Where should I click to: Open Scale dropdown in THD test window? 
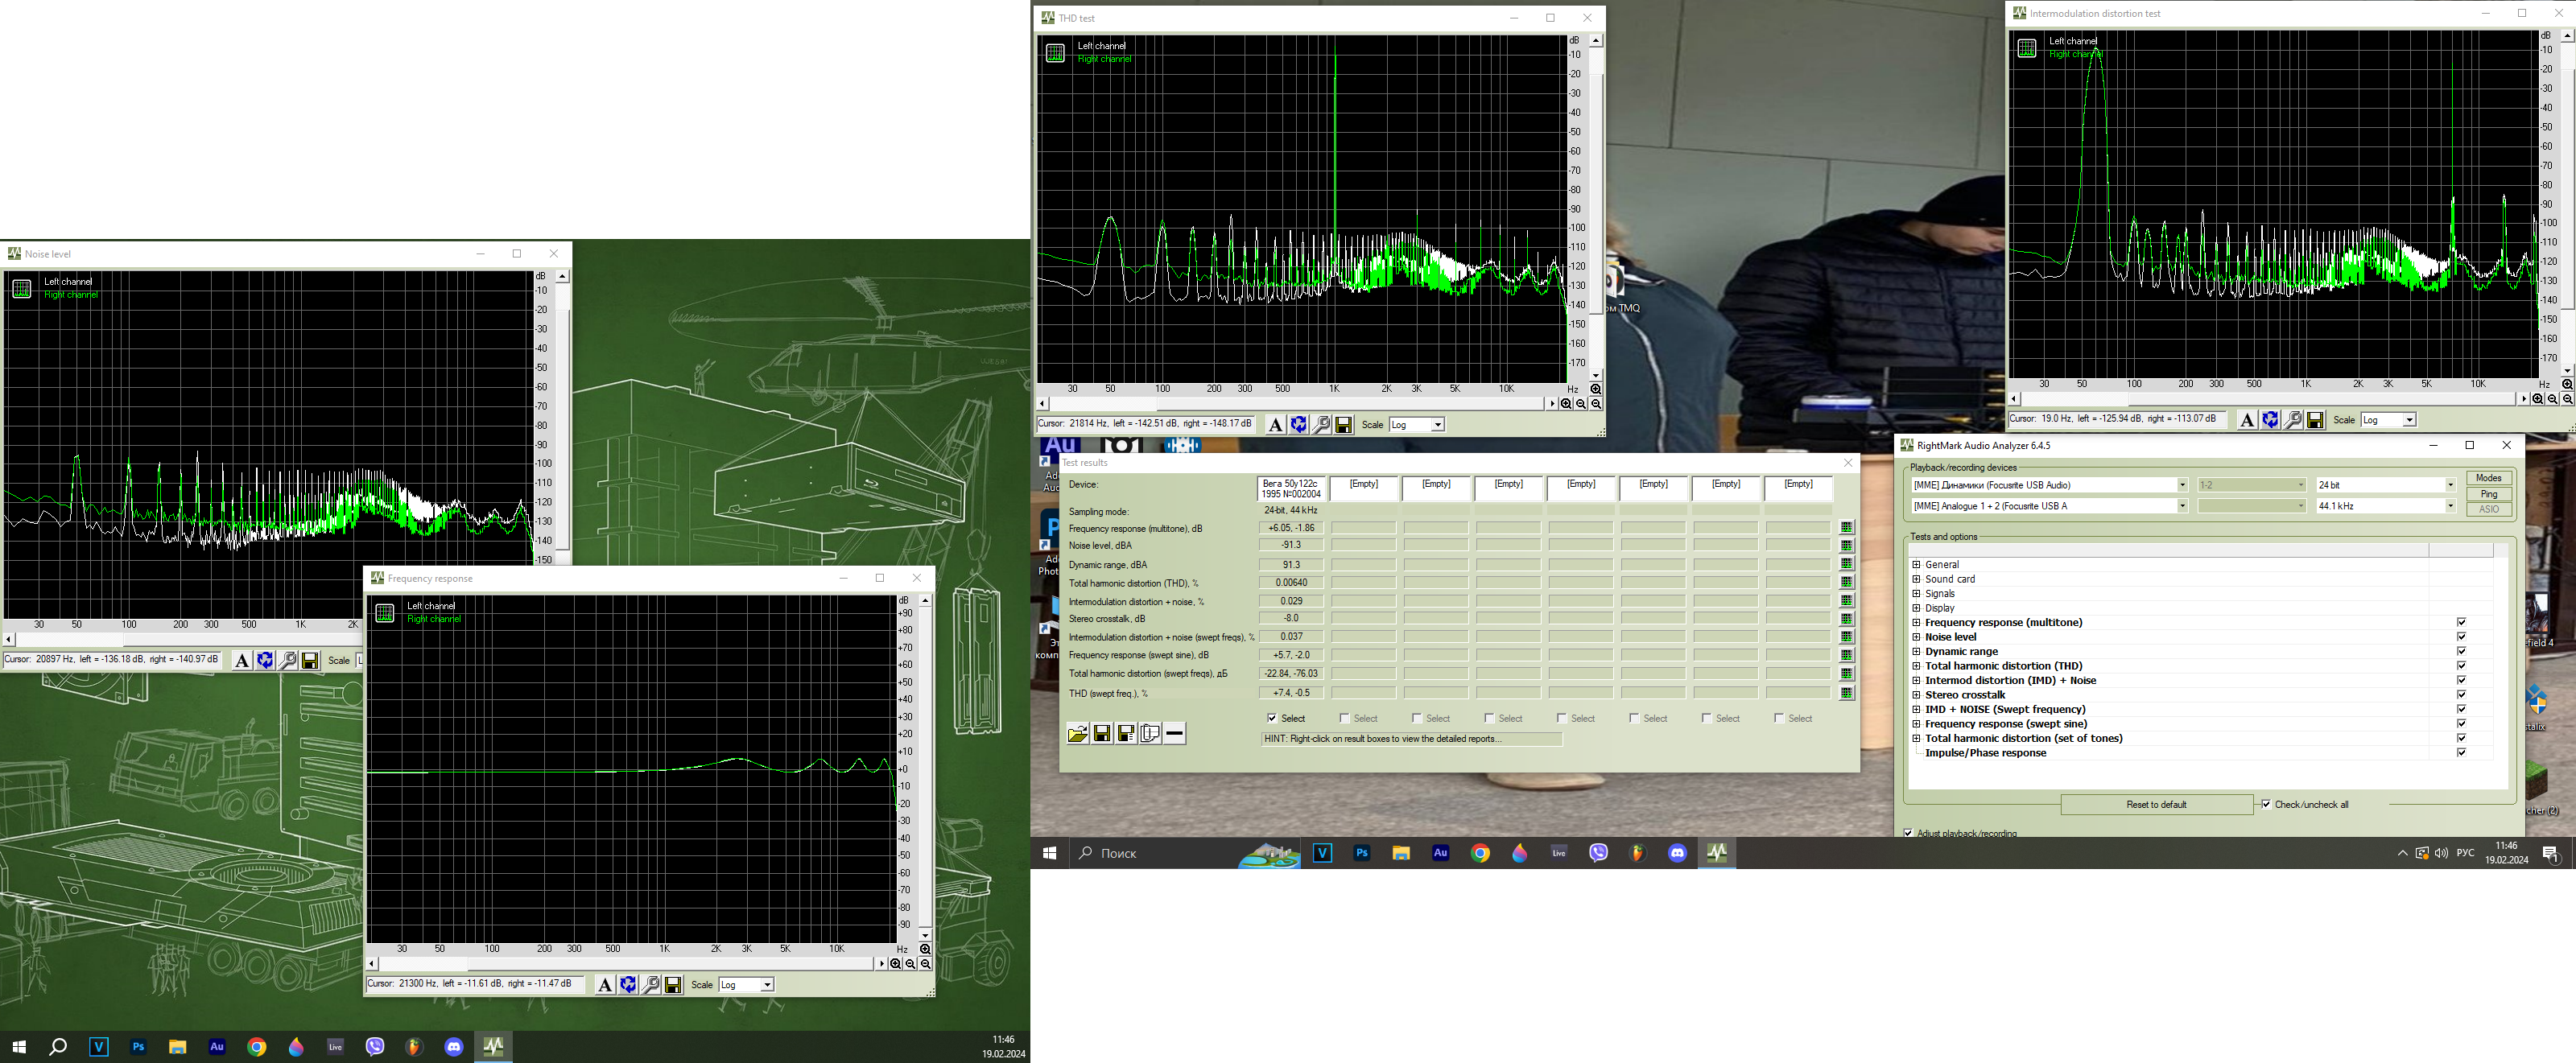[1437, 425]
